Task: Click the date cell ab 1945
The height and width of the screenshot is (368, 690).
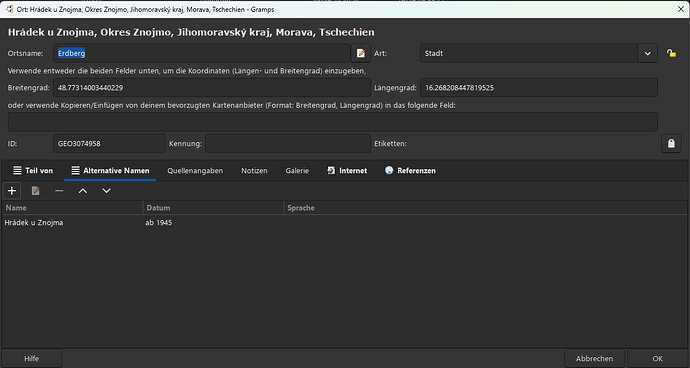Action: (159, 223)
